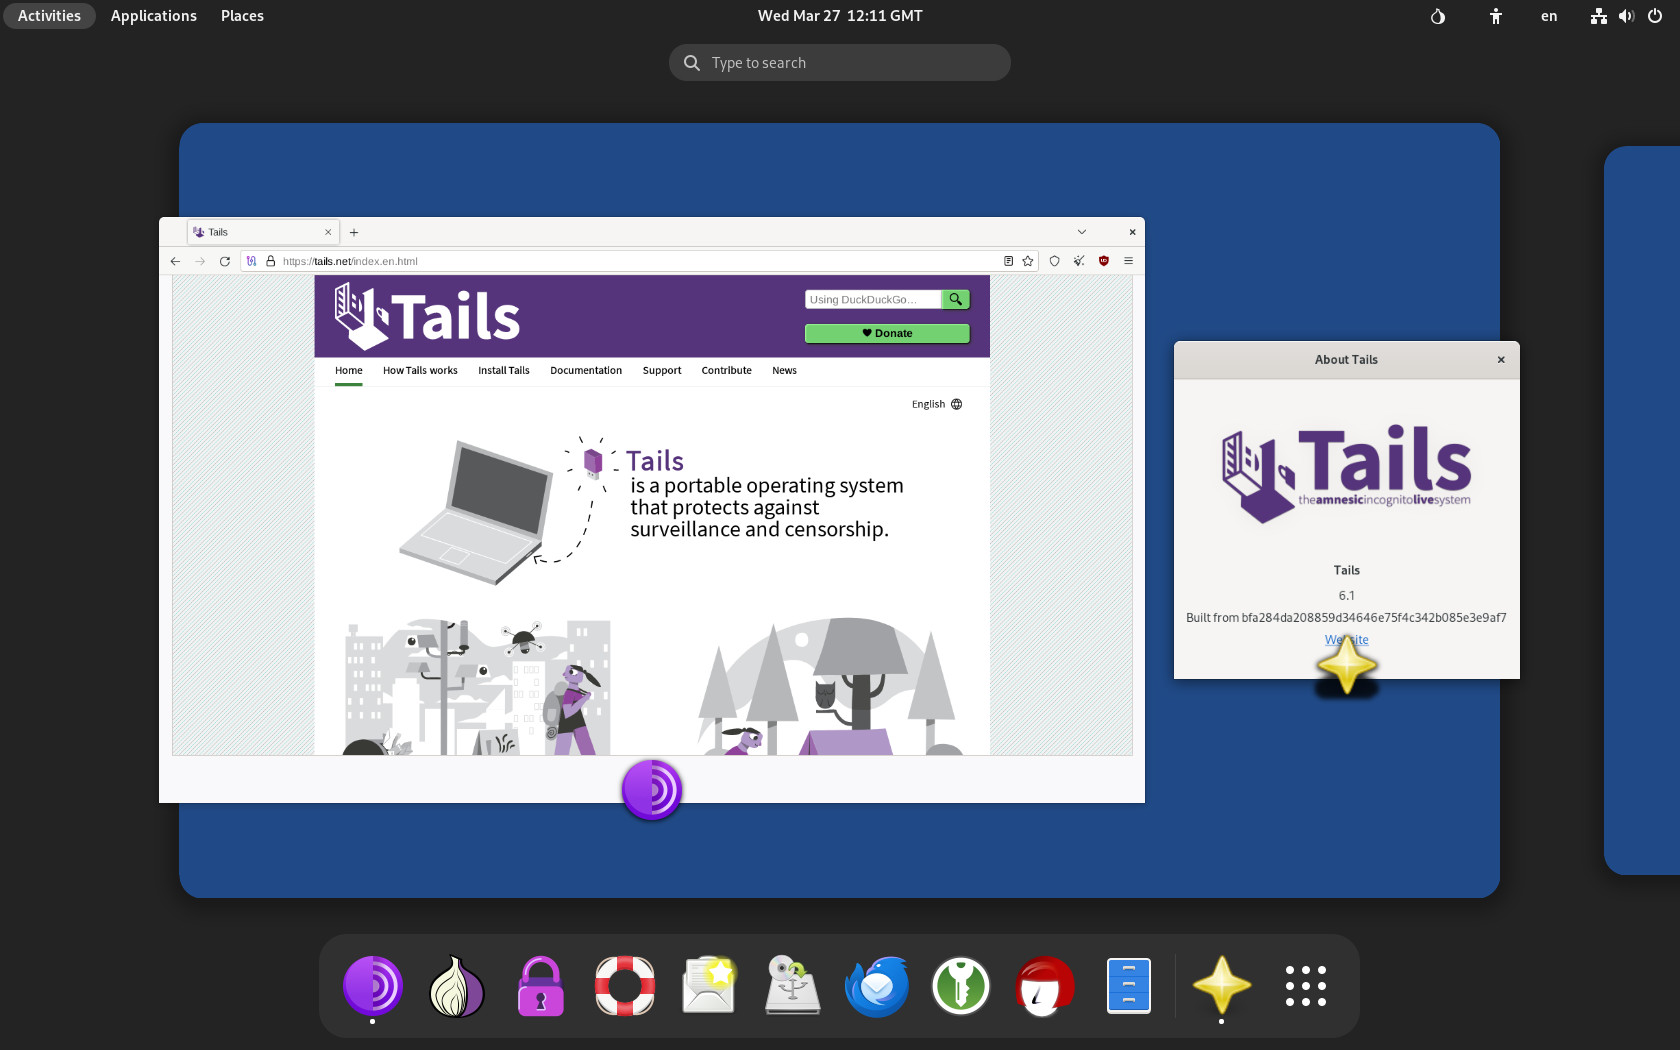Viewport: 1680px width, 1050px height.
Task: Open KeePassXC key icon in dash
Action: 961,986
